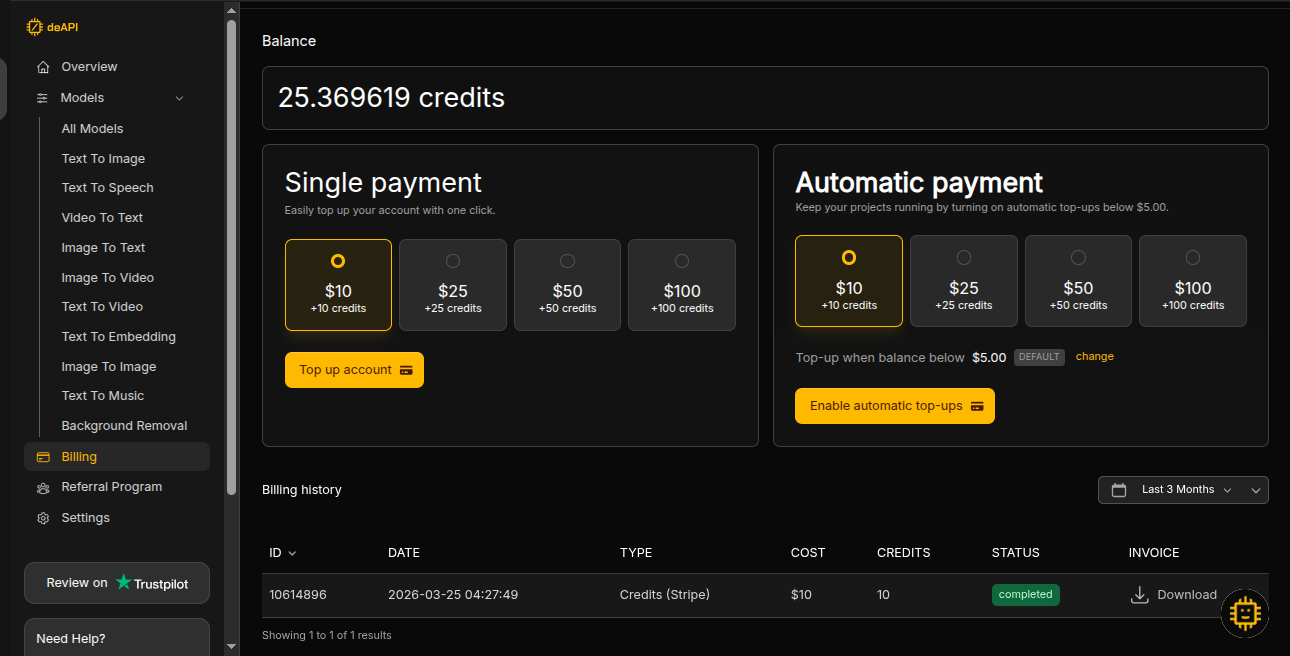Click the completed status badge
The height and width of the screenshot is (656, 1290).
1025,595
